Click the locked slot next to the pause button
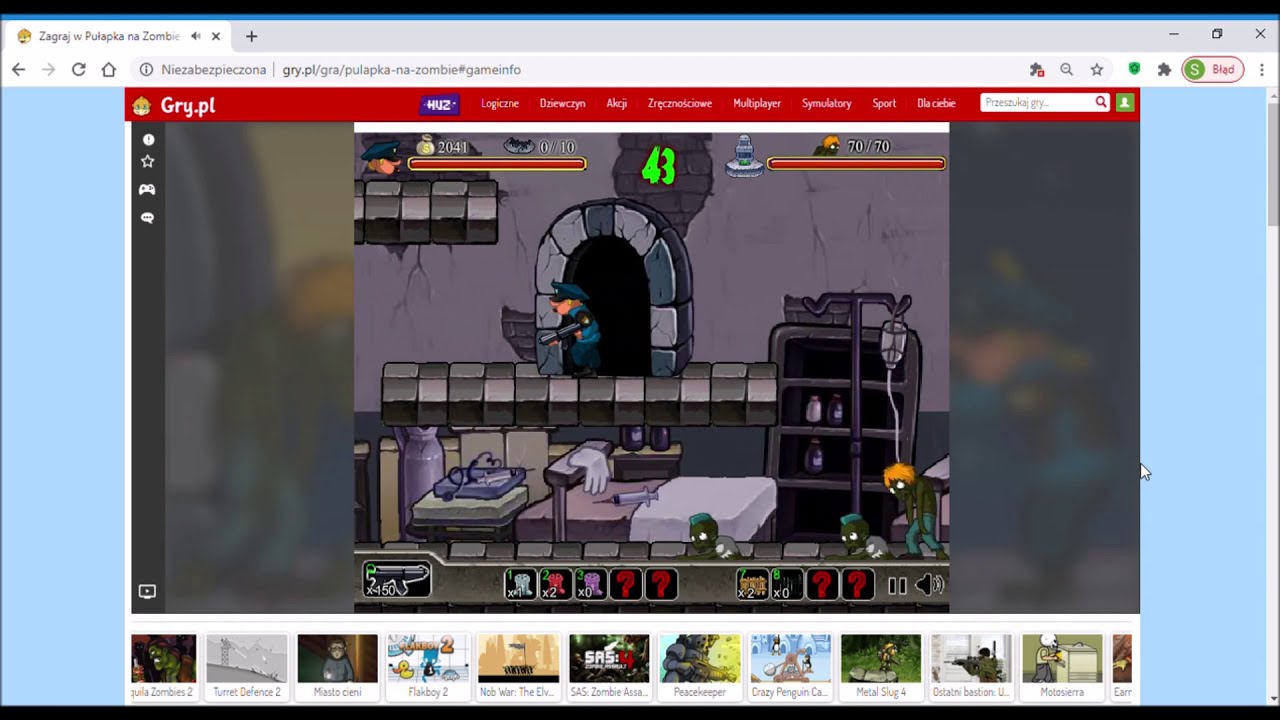The width and height of the screenshot is (1280, 720). click(857, 584)
